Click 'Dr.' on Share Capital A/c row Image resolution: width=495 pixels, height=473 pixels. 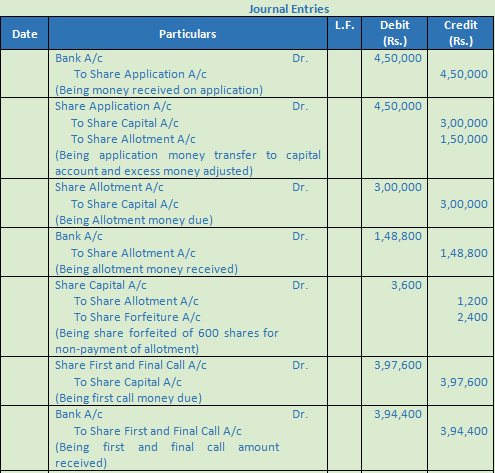(x=300, y=285)
